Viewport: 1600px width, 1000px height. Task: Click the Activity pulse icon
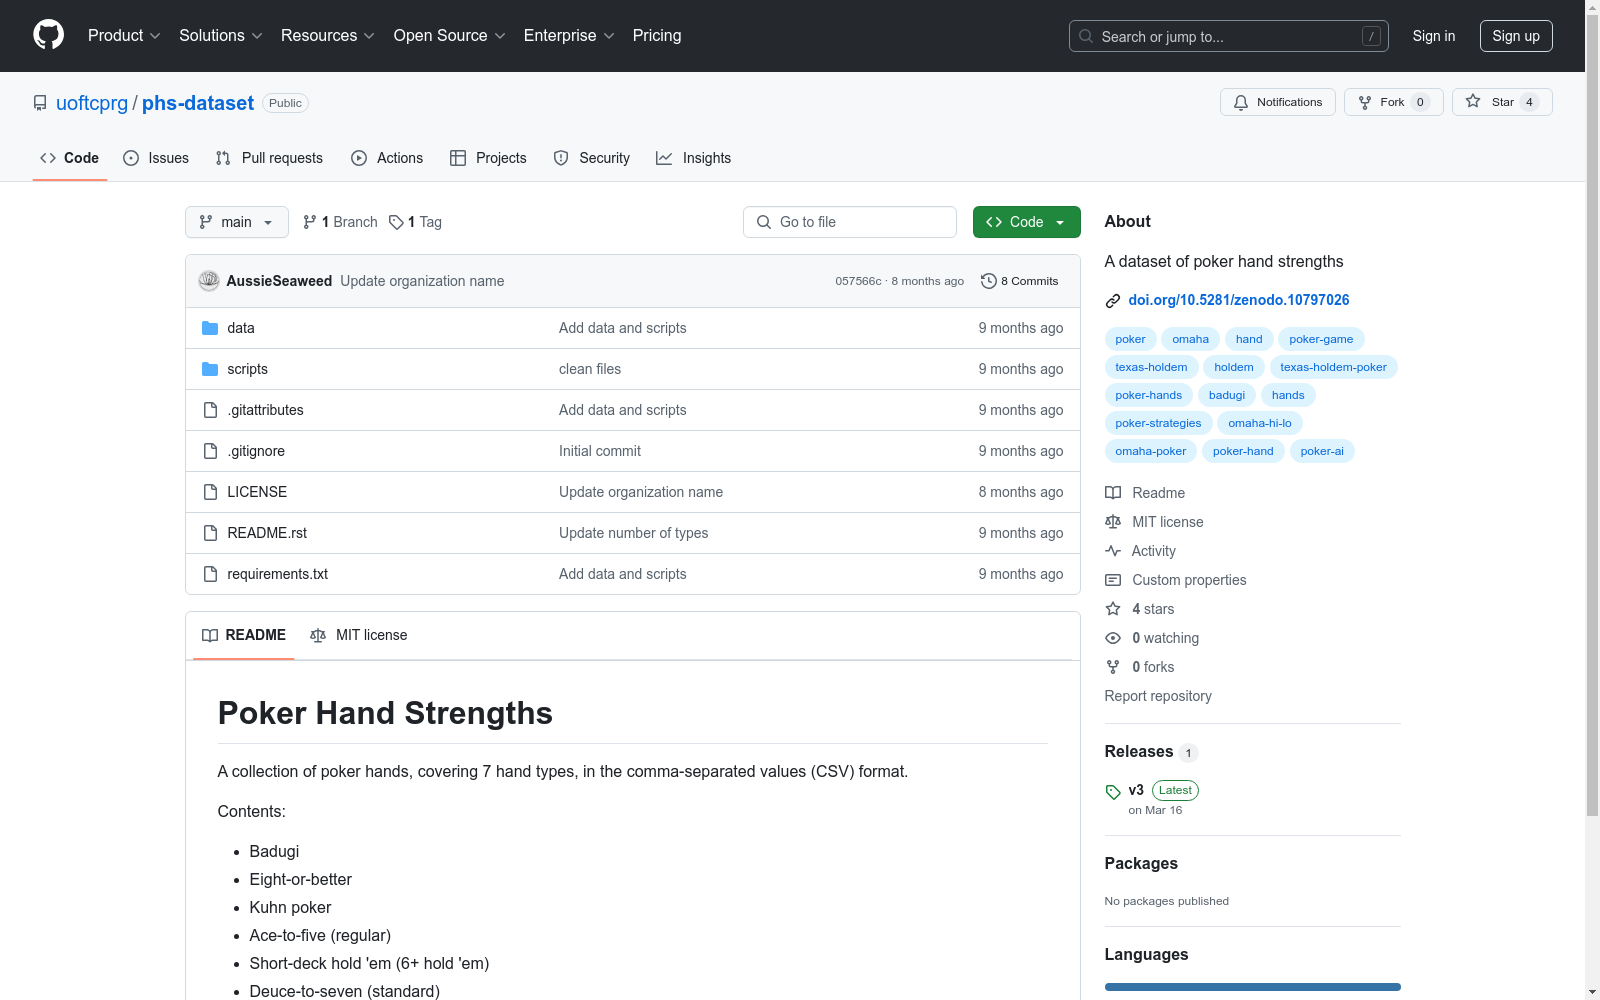pyautogui.click(x=1113, y=551)
